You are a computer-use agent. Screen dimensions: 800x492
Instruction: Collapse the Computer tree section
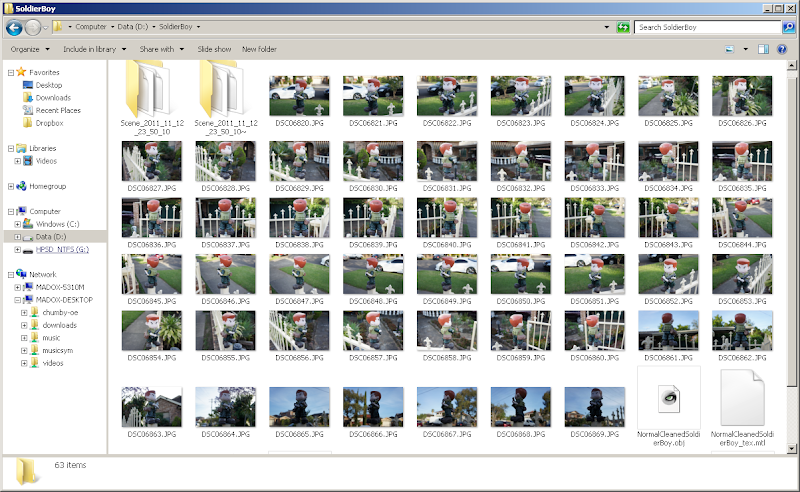click(x=11, y=211)
